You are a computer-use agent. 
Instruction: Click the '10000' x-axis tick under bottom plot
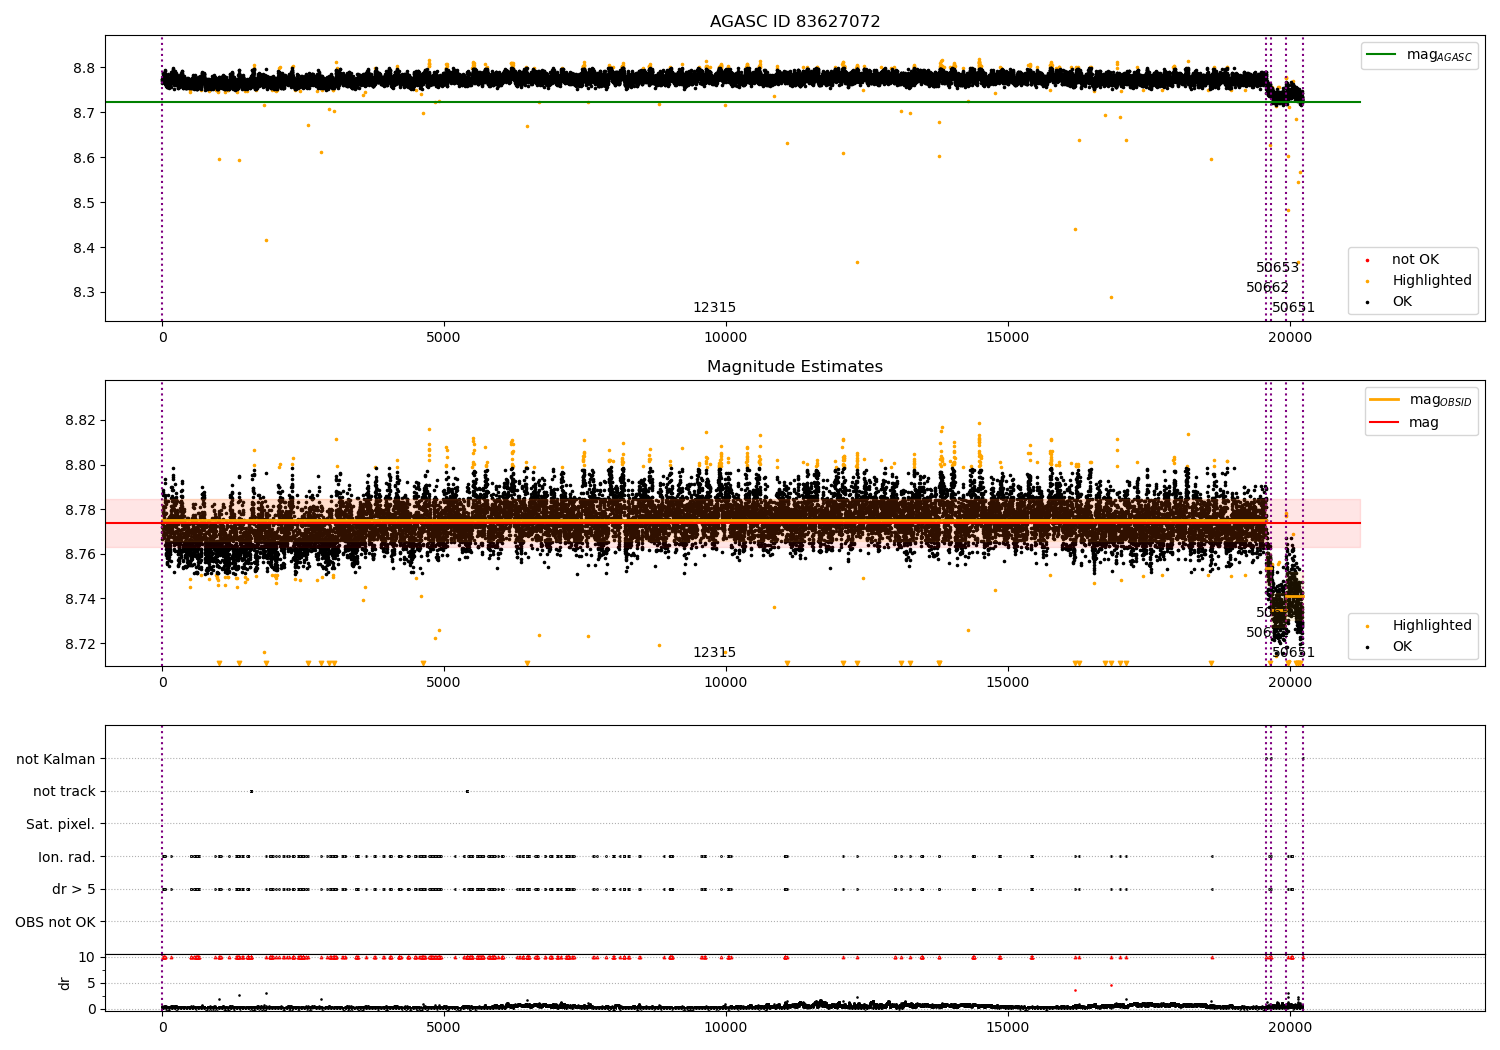pos(726,1028)
